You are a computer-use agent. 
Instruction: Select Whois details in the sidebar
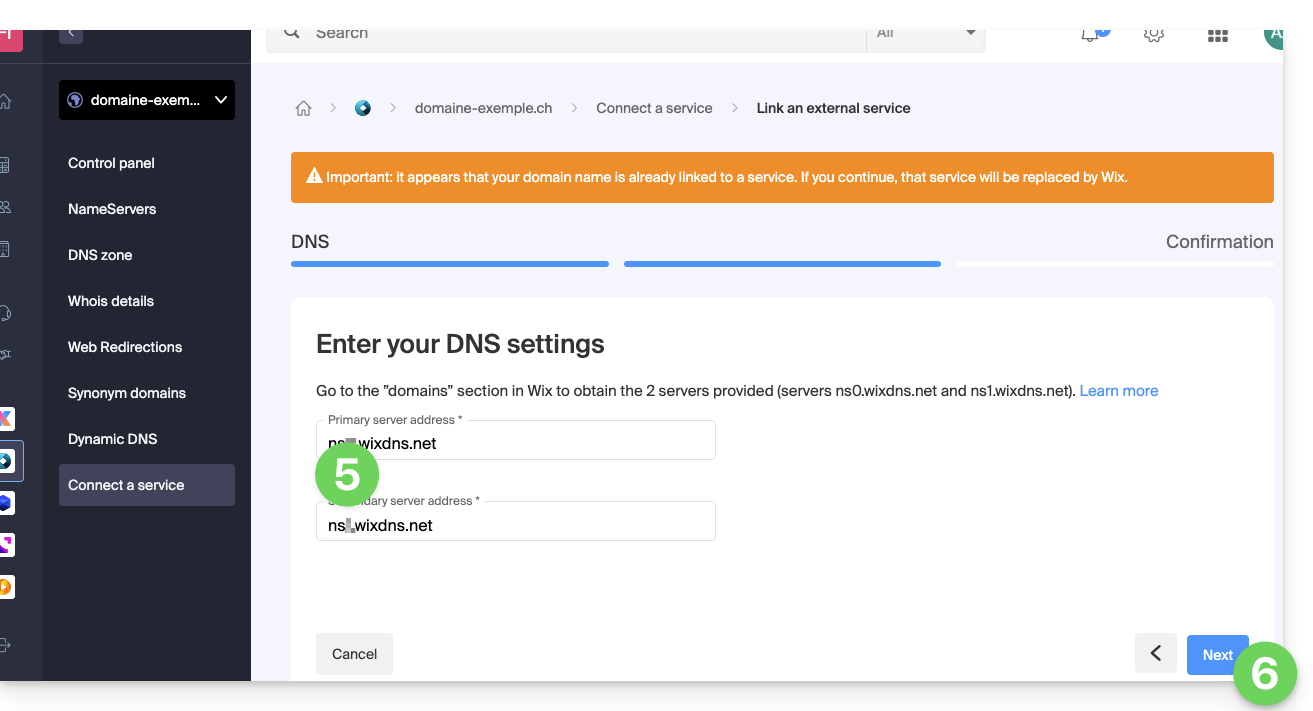[111, 301]
